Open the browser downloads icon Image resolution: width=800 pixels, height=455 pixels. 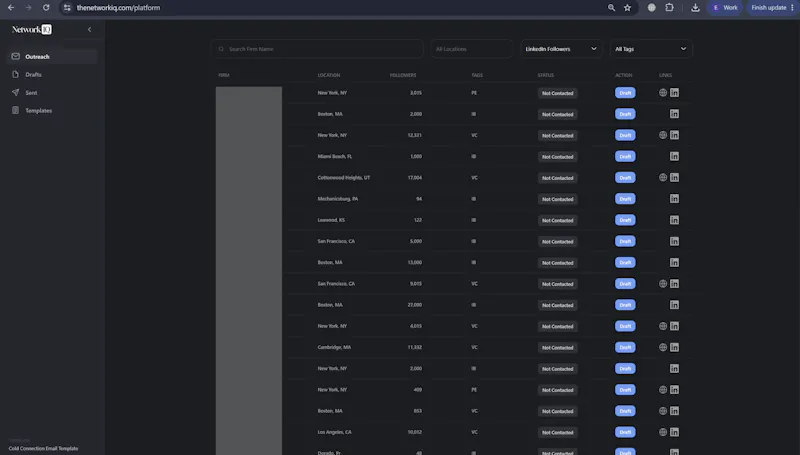coord(695,8)
